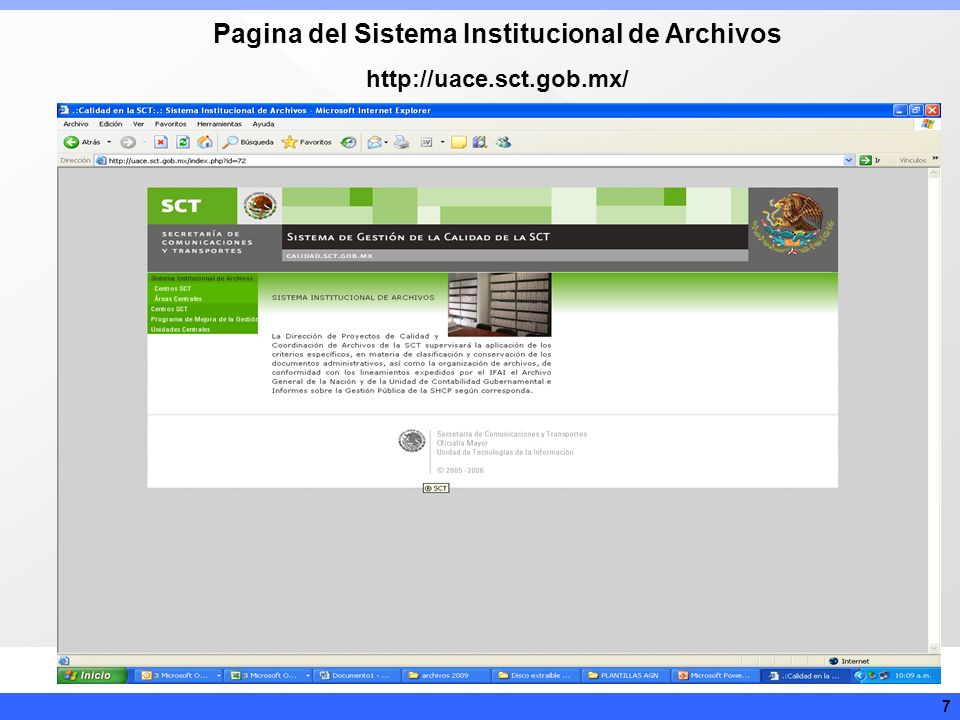This screenshot has height=720, width=960.
Task: Click the page icon in address bar
Action: (101, 160)
